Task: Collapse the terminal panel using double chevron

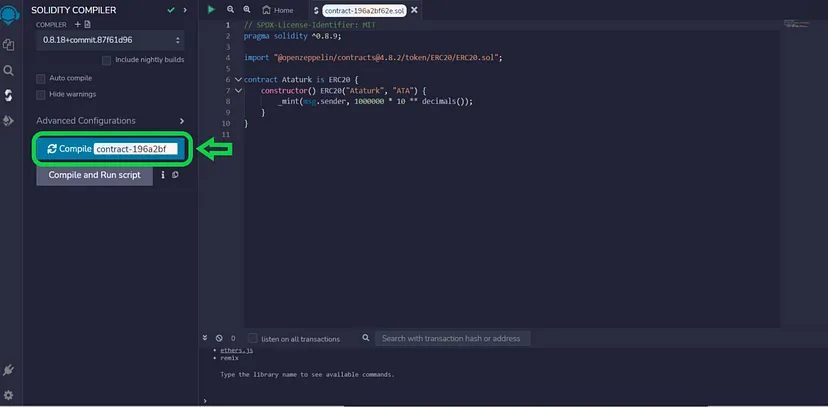Action: point(205,339)
